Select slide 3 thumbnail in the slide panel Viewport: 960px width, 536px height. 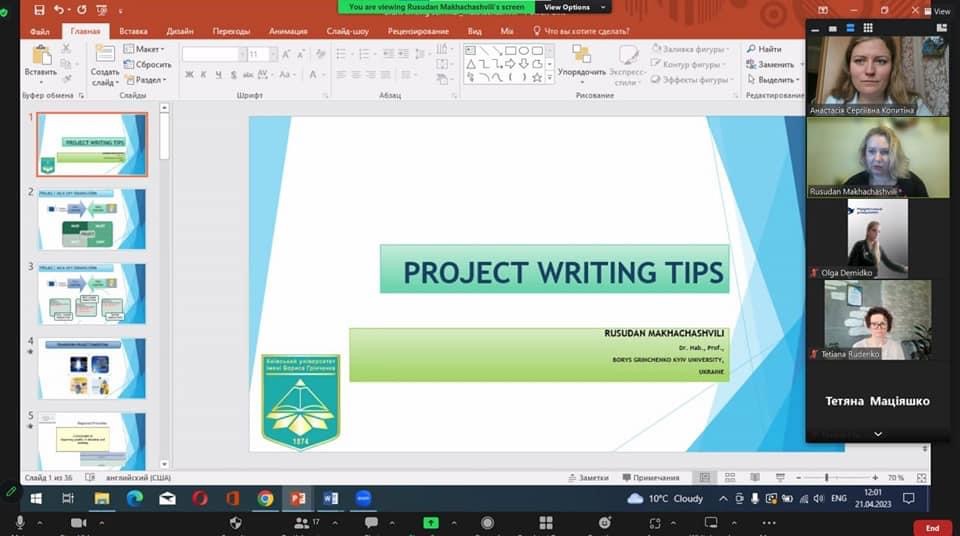coord(92,293)
